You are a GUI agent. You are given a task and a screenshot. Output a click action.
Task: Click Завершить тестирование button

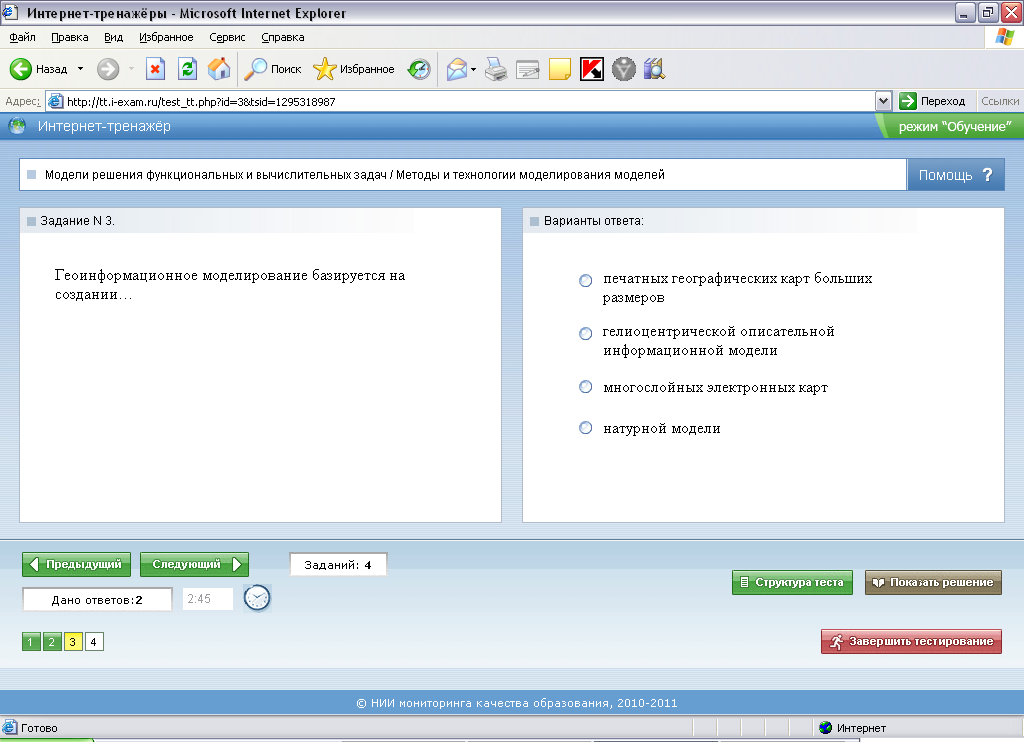(911, 641)
